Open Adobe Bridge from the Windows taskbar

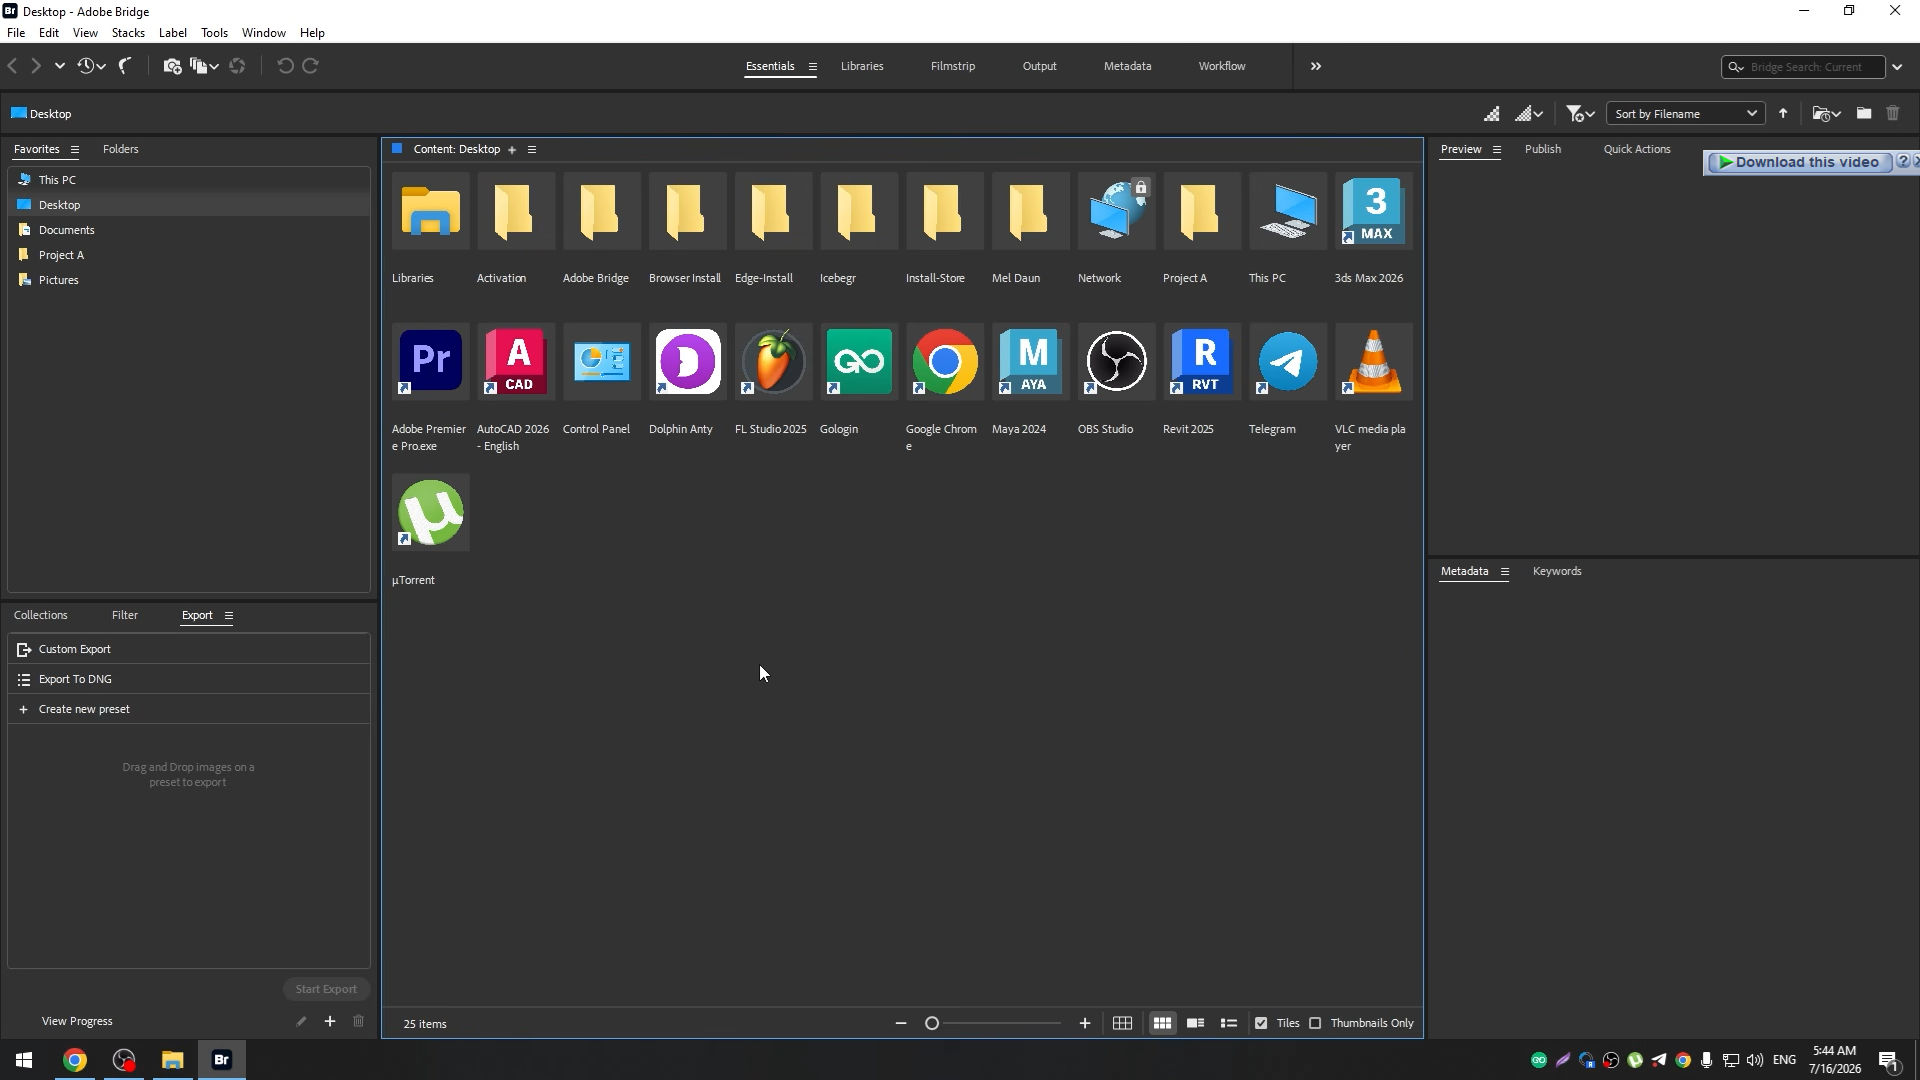[222, 1060]
